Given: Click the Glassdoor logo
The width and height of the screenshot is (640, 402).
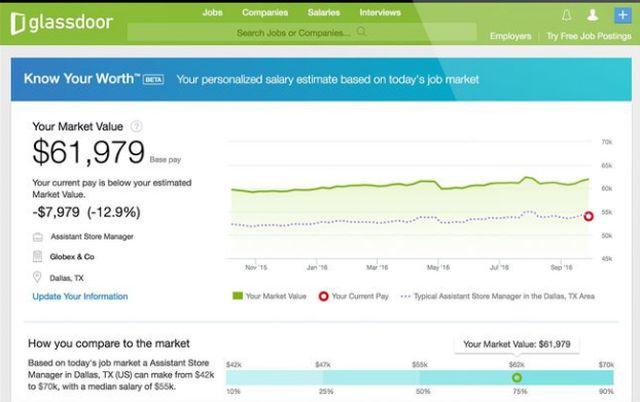Looking at the screenshot, I should [60, 22].
